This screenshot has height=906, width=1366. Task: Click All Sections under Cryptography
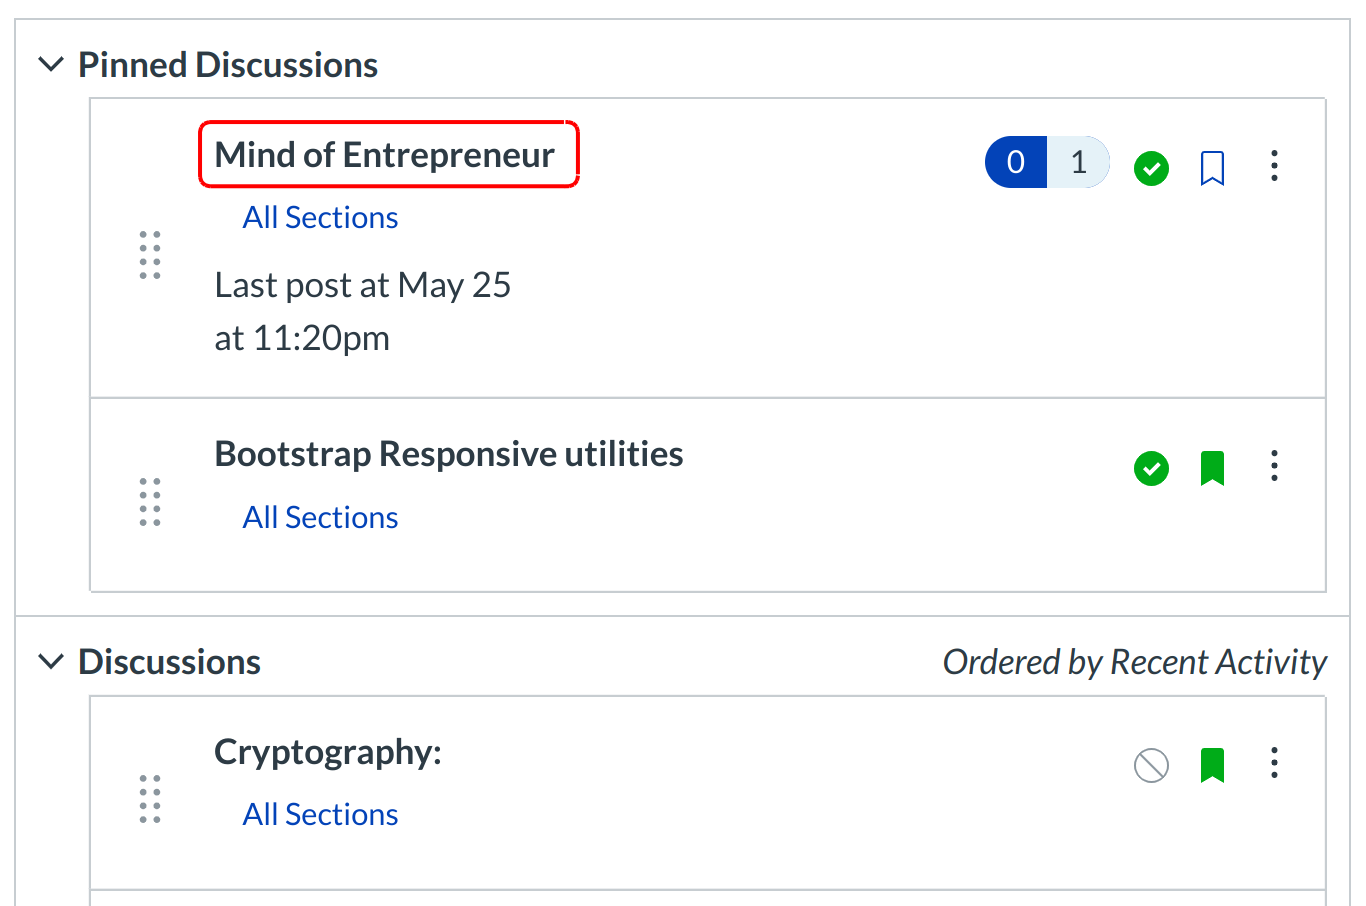[320, 814]
